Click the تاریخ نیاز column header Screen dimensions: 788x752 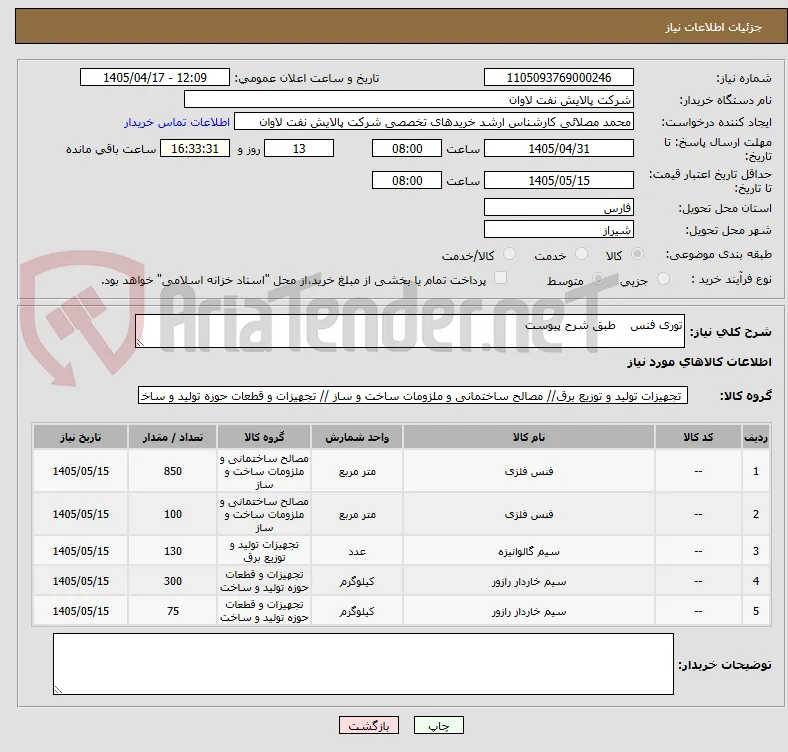(x=80, y=437)
